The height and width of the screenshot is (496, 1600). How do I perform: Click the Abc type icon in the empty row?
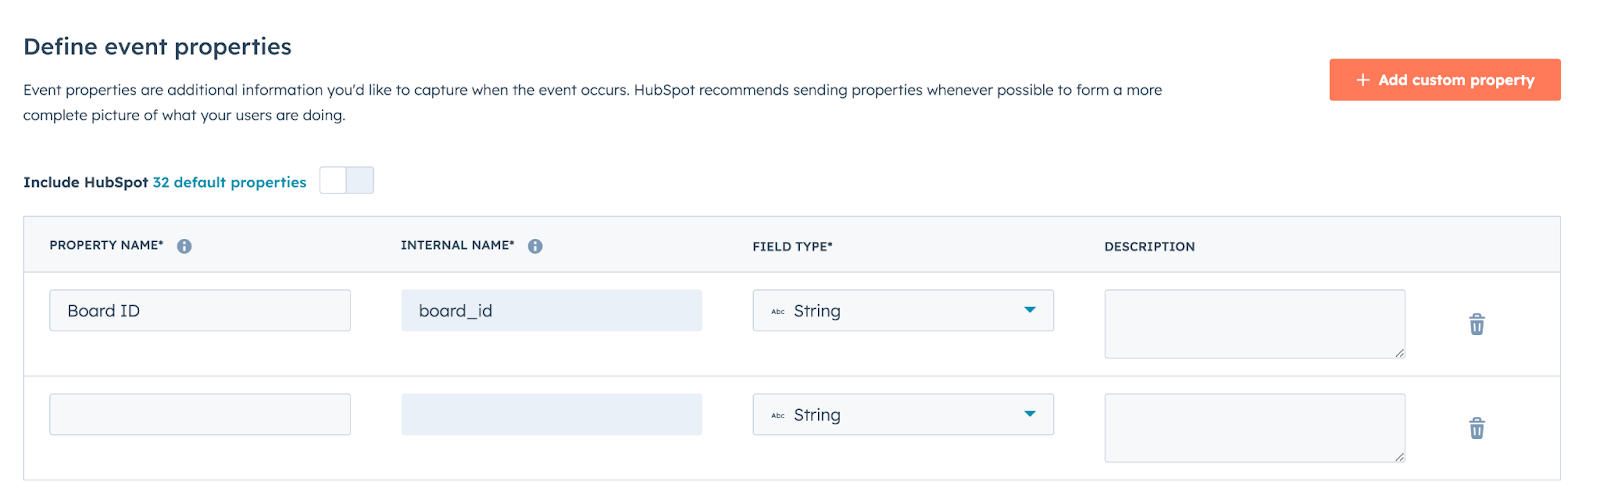point(778,416)
